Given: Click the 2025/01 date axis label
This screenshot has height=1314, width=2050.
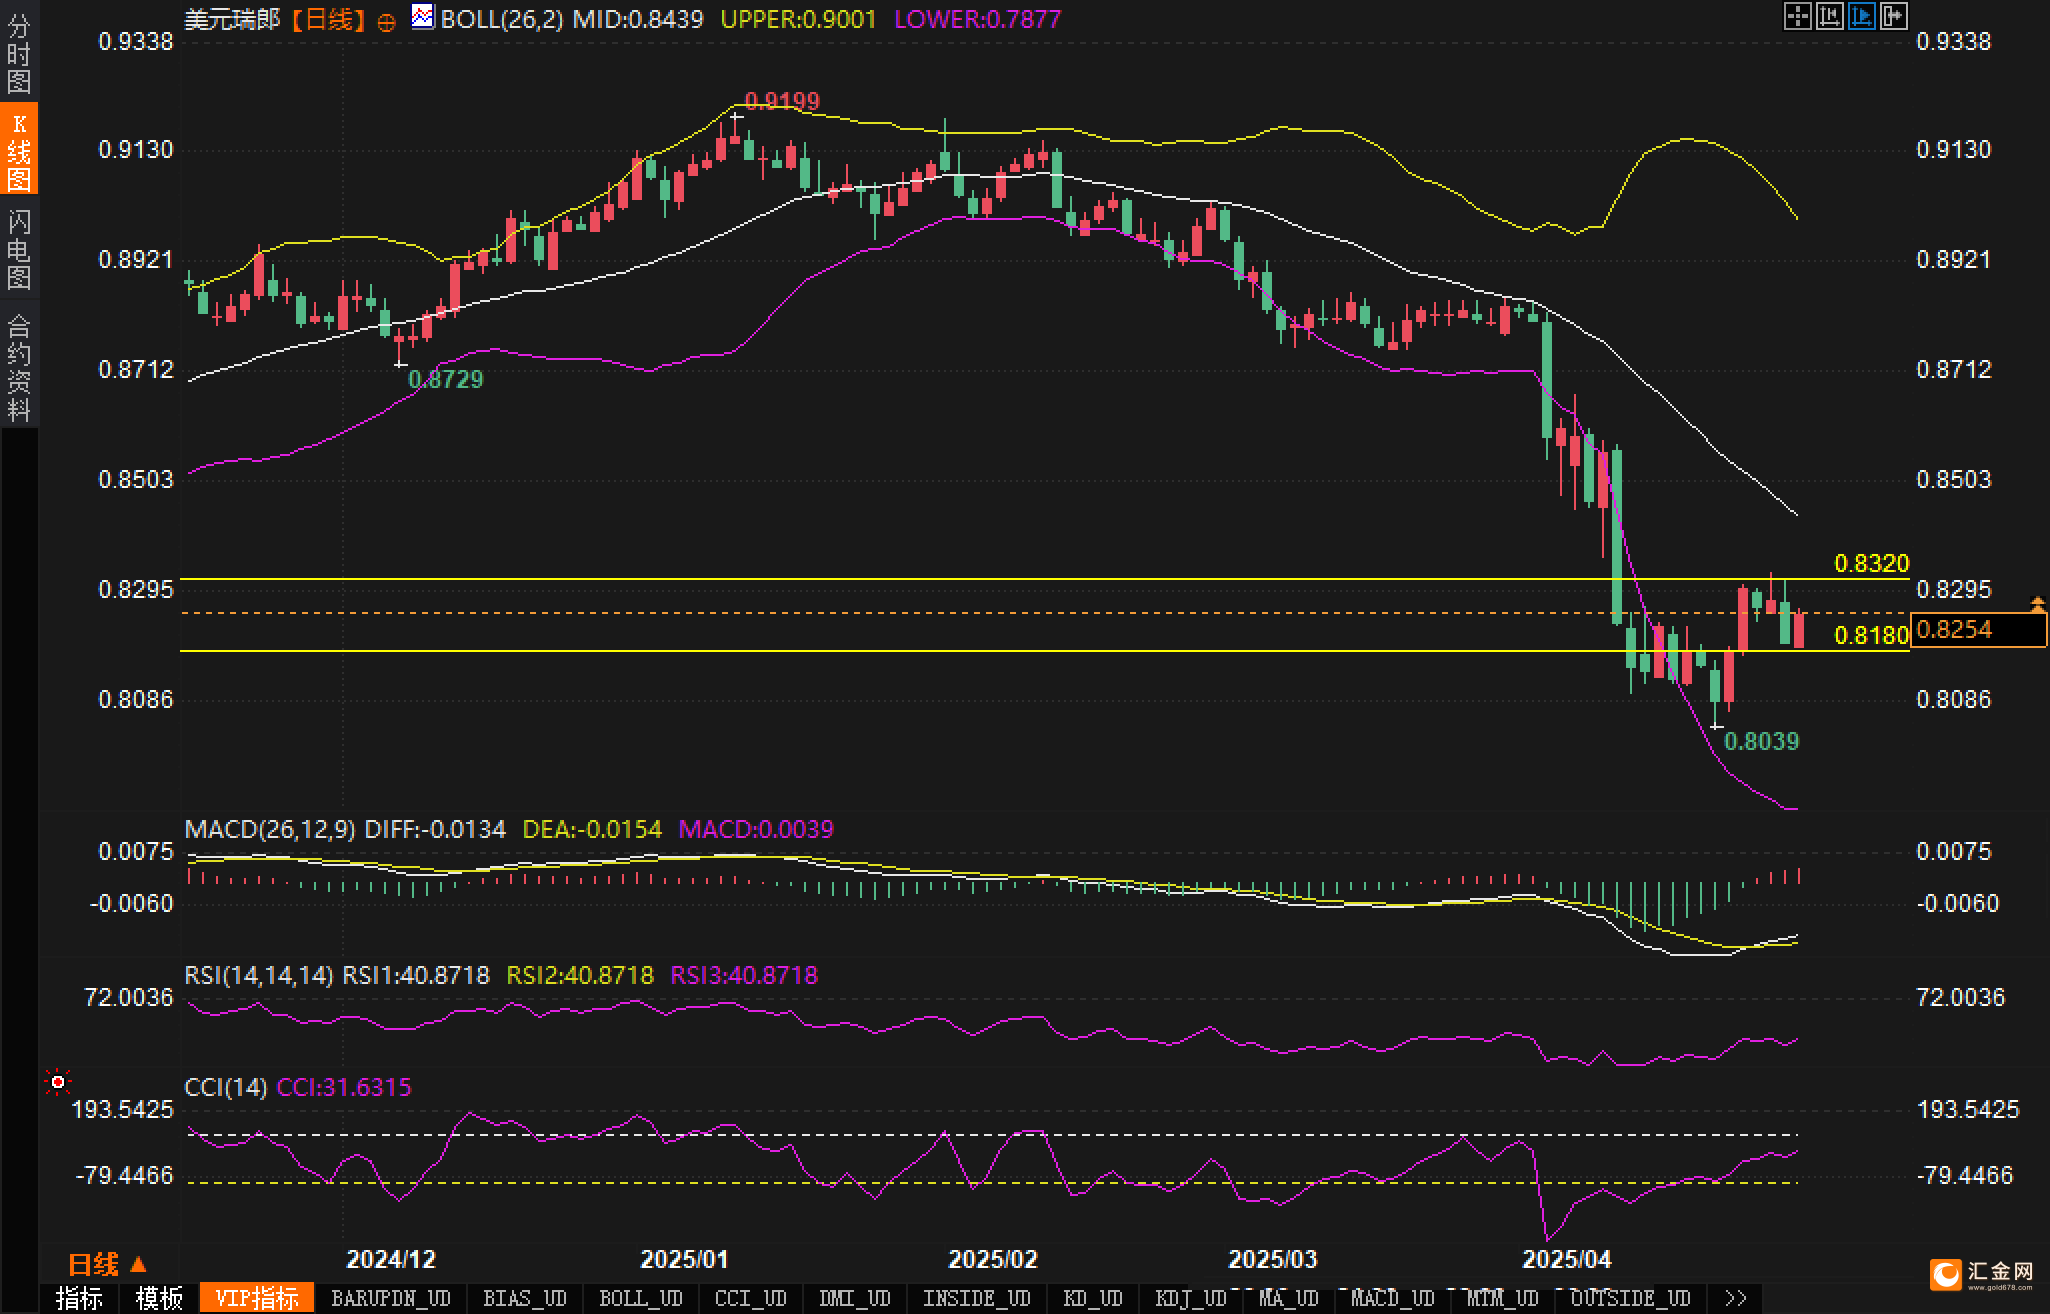Looking at the screenshot, I should [x=685, y=1259].
